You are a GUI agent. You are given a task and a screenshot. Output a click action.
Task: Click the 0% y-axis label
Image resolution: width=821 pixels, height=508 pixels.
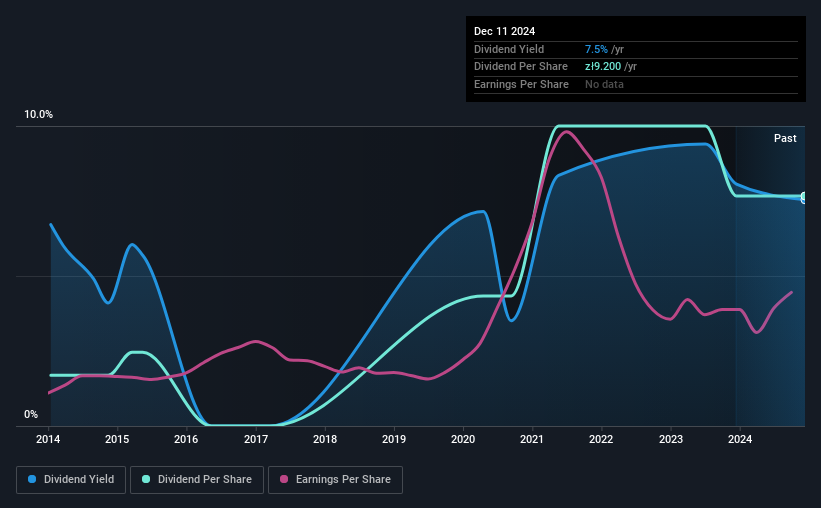pos(31,414)
